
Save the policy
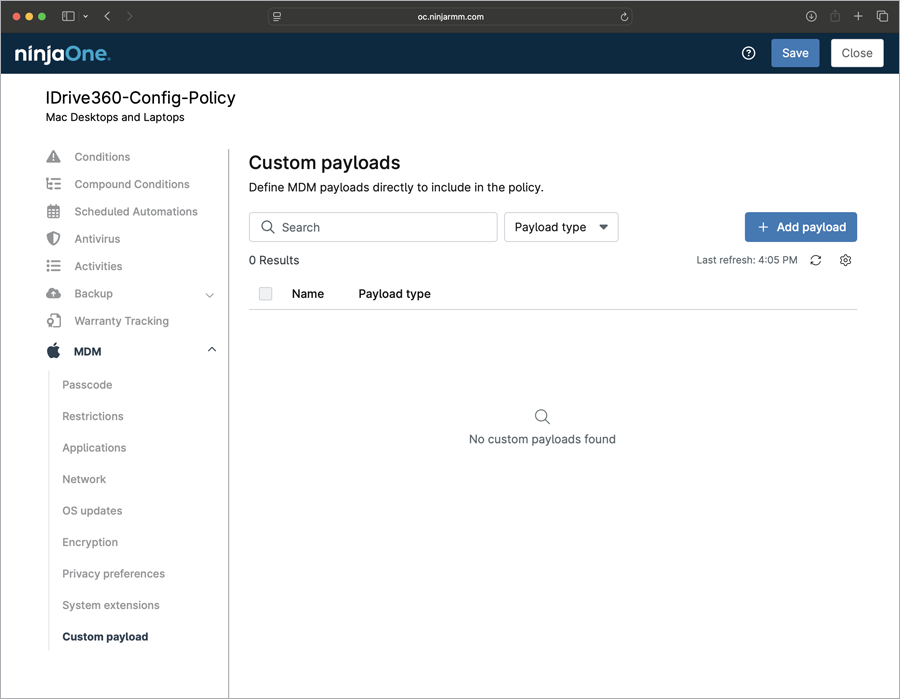pos(795,53)
